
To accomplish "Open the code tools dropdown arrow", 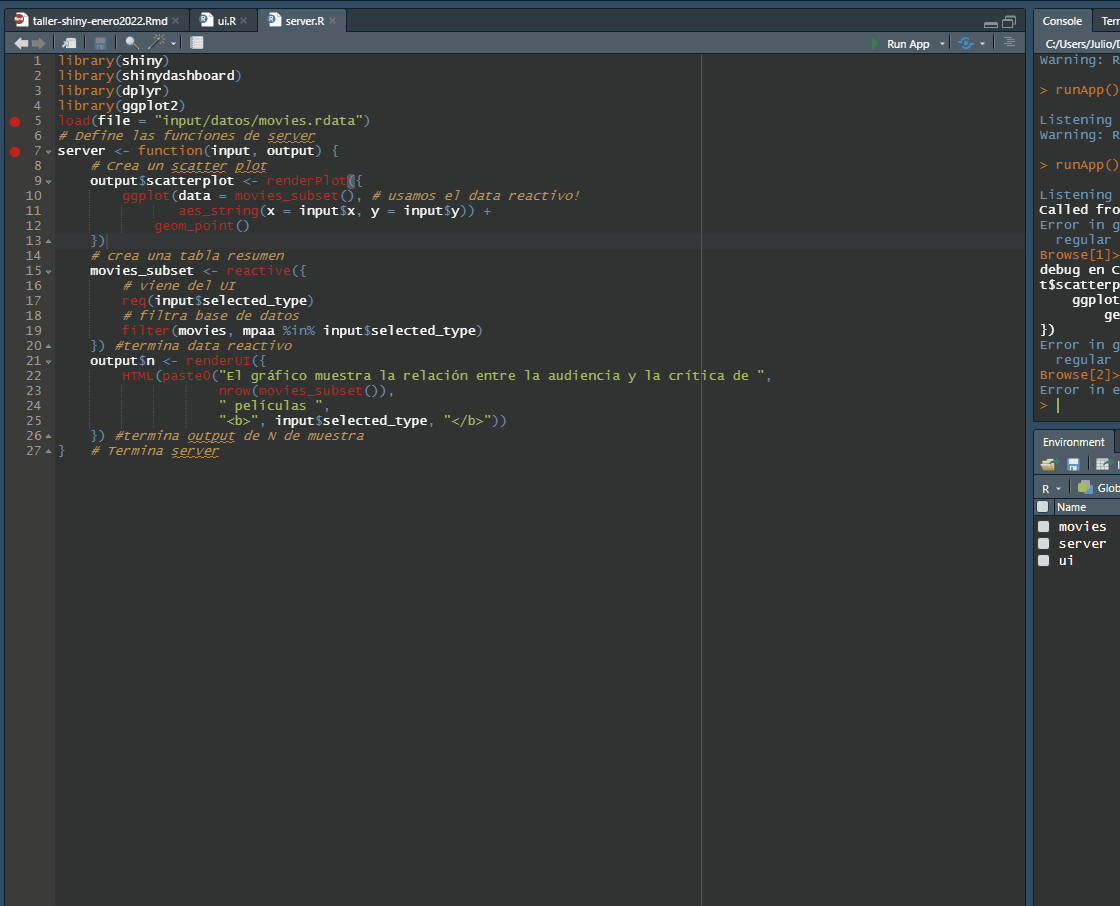I will [x=173, y=44].
